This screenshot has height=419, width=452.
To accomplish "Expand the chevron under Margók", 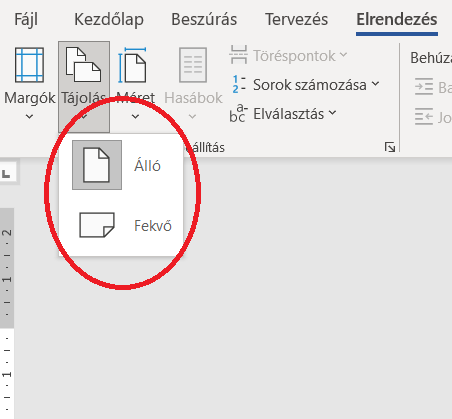I will [x=29, y=117].
